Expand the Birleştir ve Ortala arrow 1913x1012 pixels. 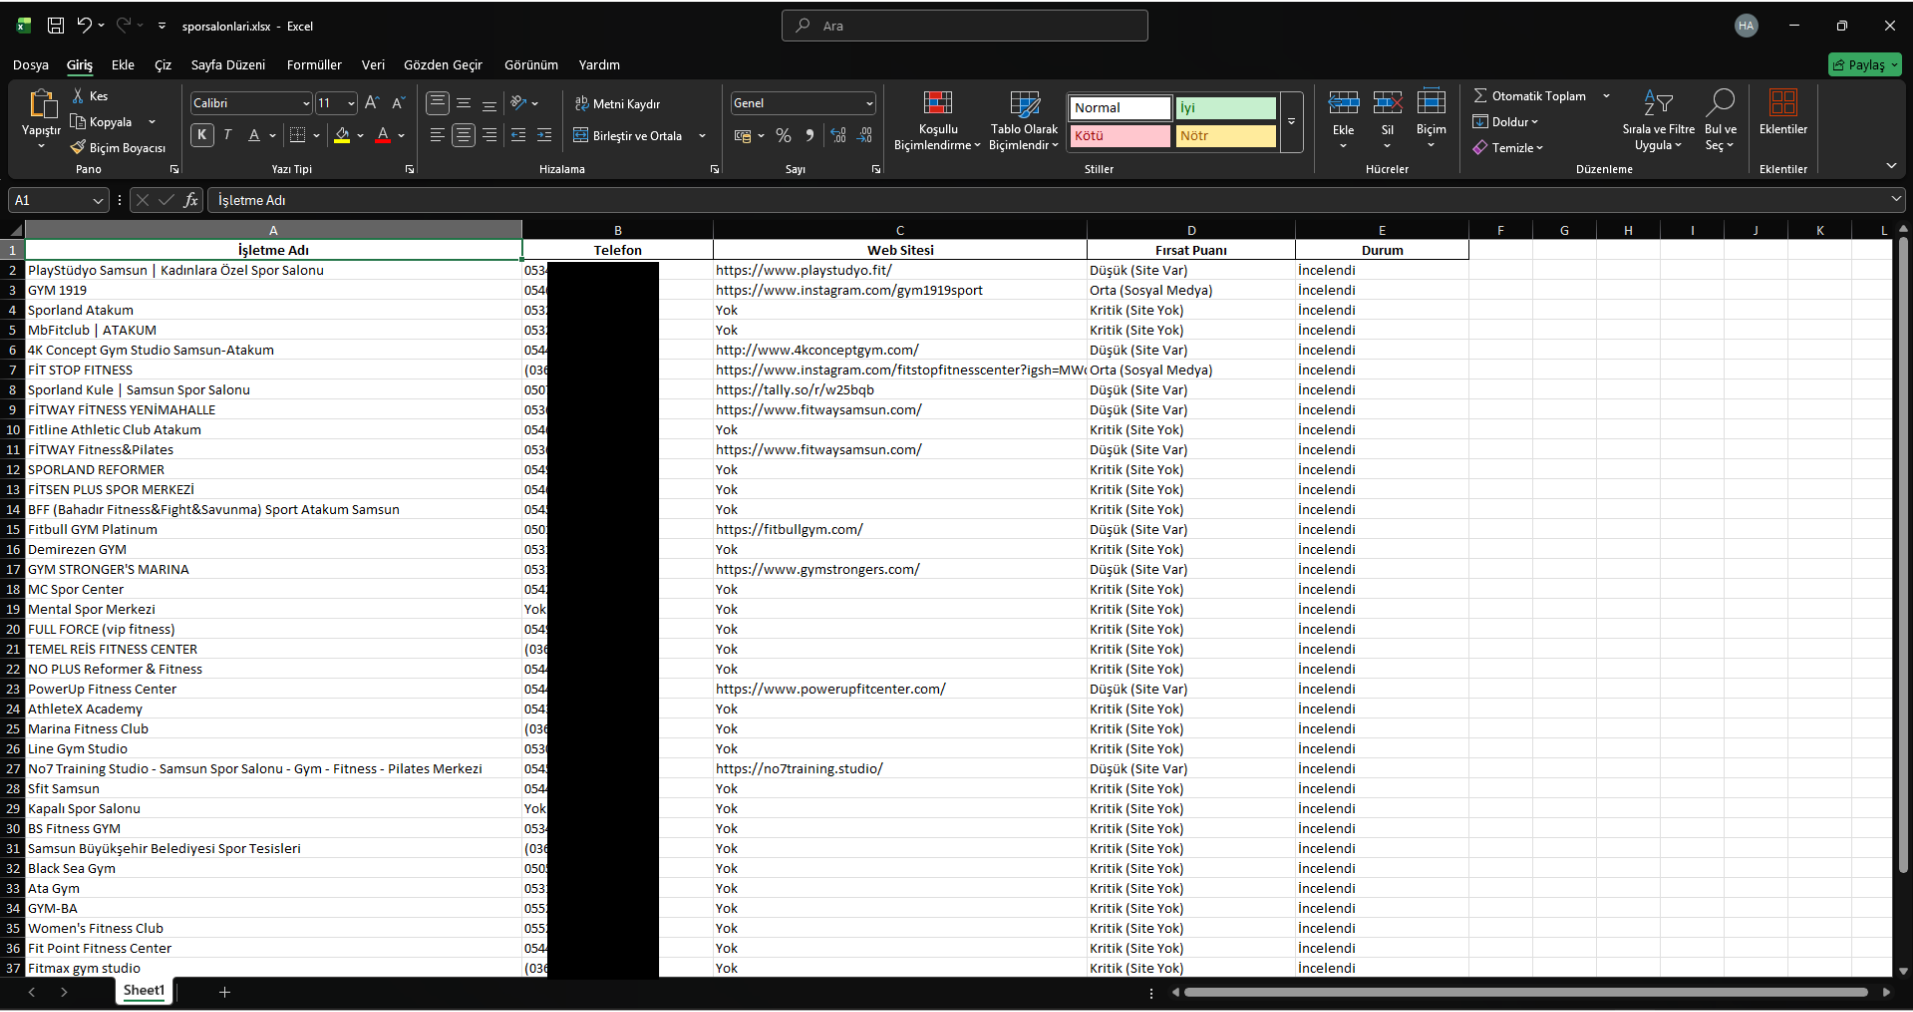tap(702, 135)
